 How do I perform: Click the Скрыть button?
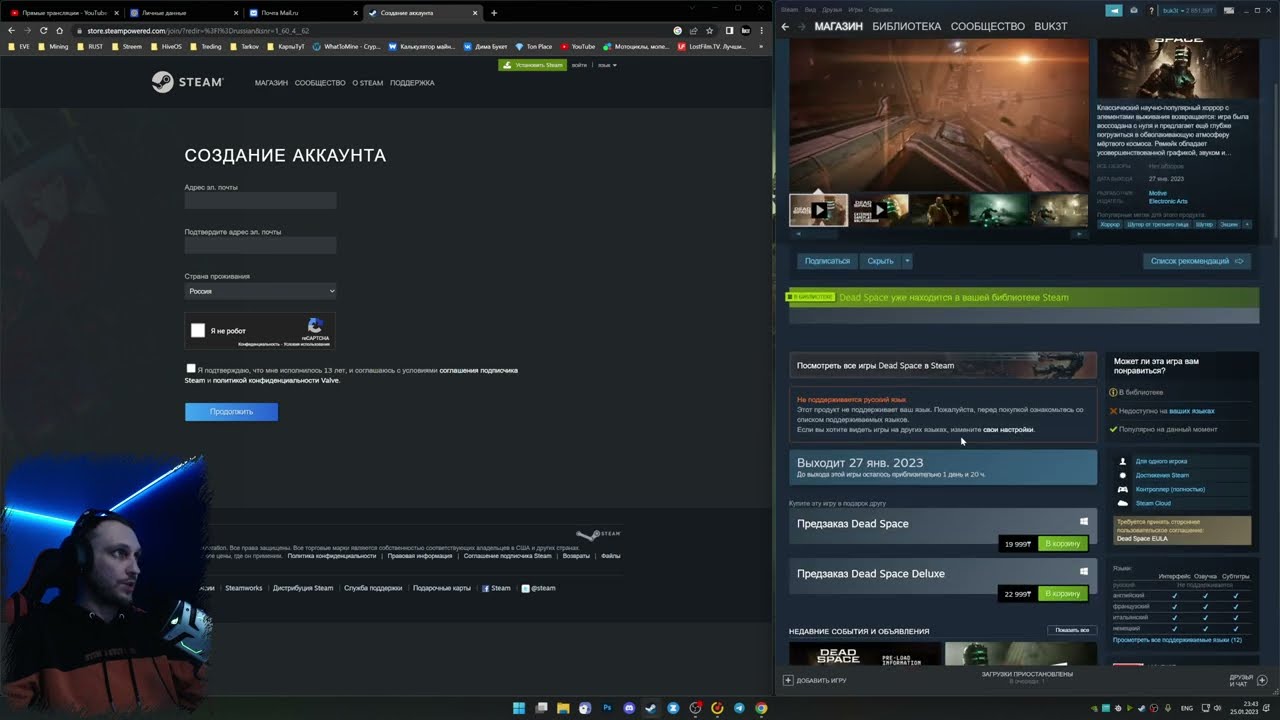coord(880,261)
